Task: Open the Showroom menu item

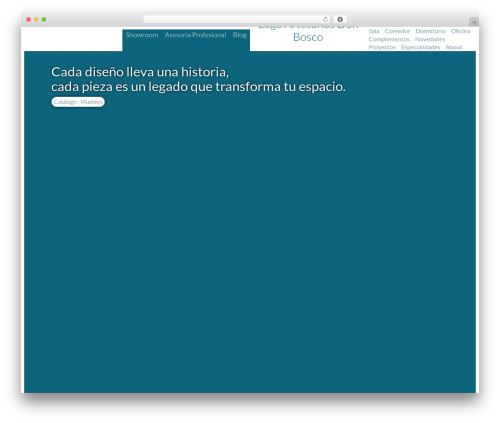Action: (142, 35)
